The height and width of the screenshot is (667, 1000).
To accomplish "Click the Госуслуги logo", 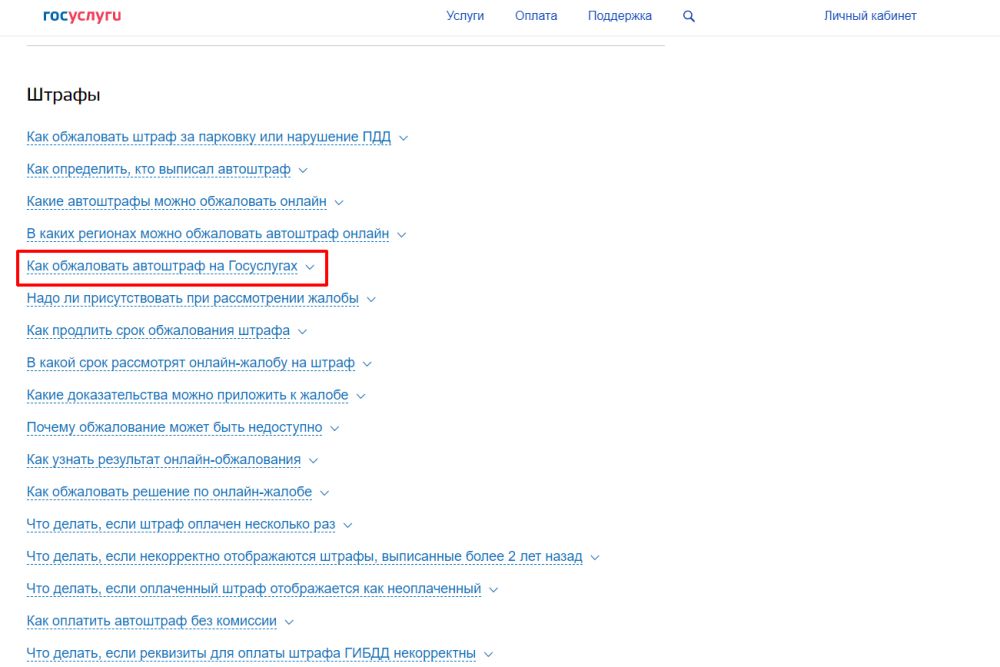I will (x=82, y=16).
